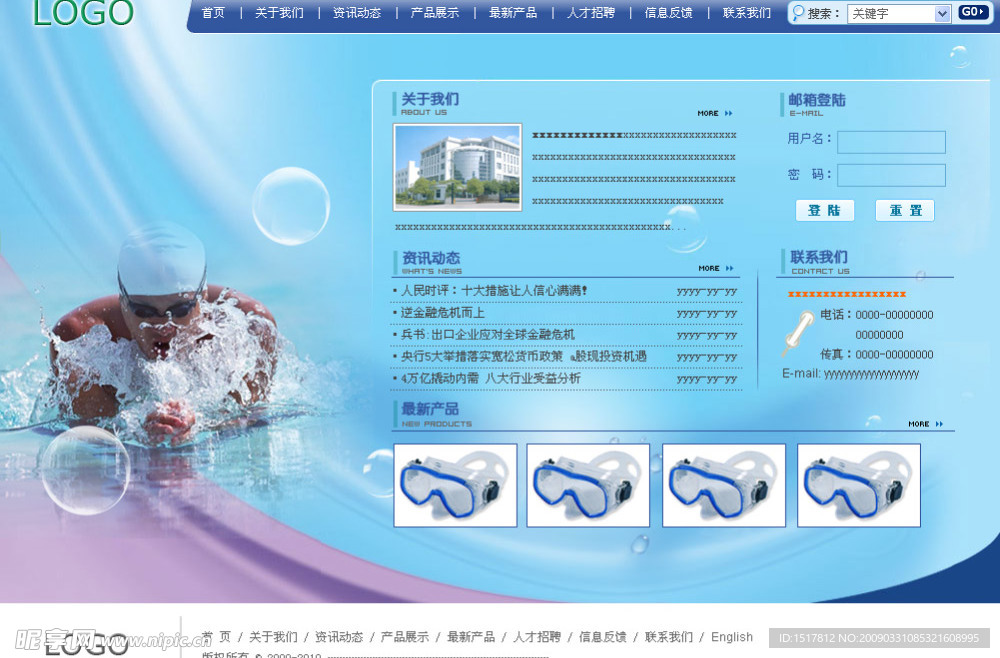Screen dimensions: 1000x658
Task: Click the 资讯动态 section heading
Action: coord(431,258)
